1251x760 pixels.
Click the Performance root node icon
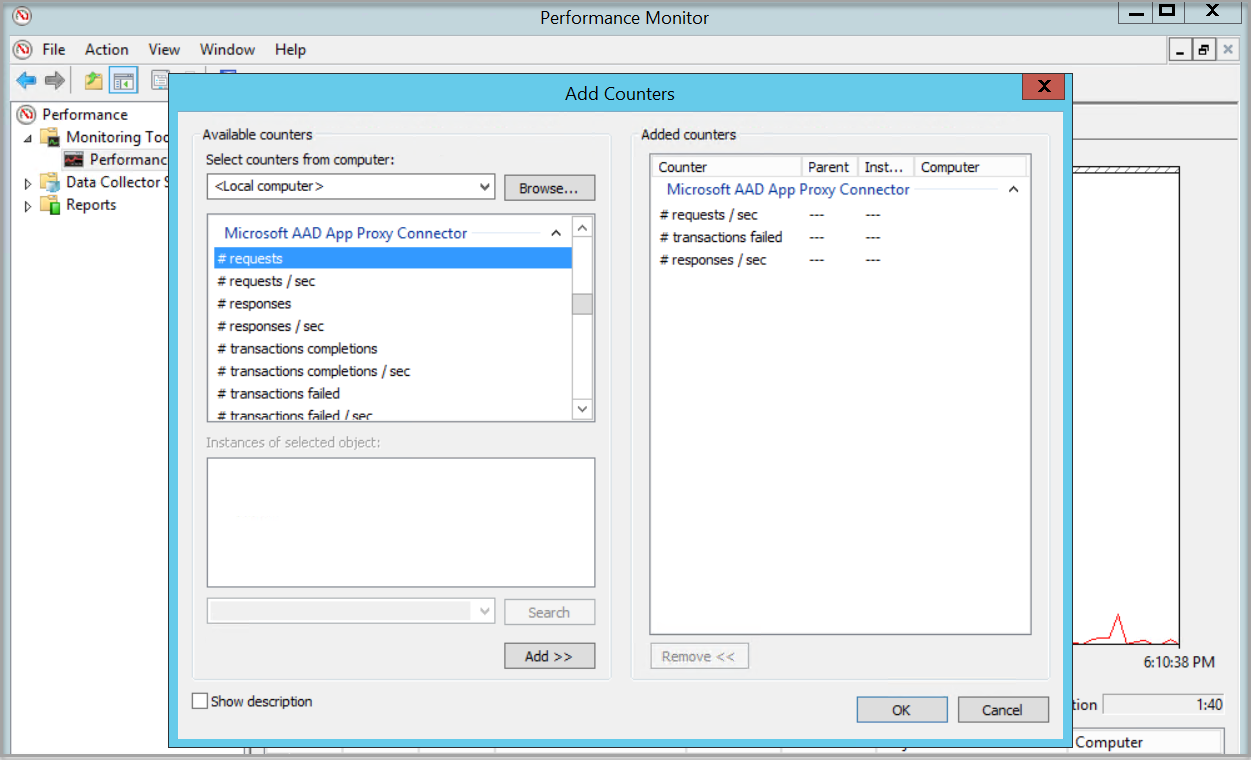coord(27,114)
